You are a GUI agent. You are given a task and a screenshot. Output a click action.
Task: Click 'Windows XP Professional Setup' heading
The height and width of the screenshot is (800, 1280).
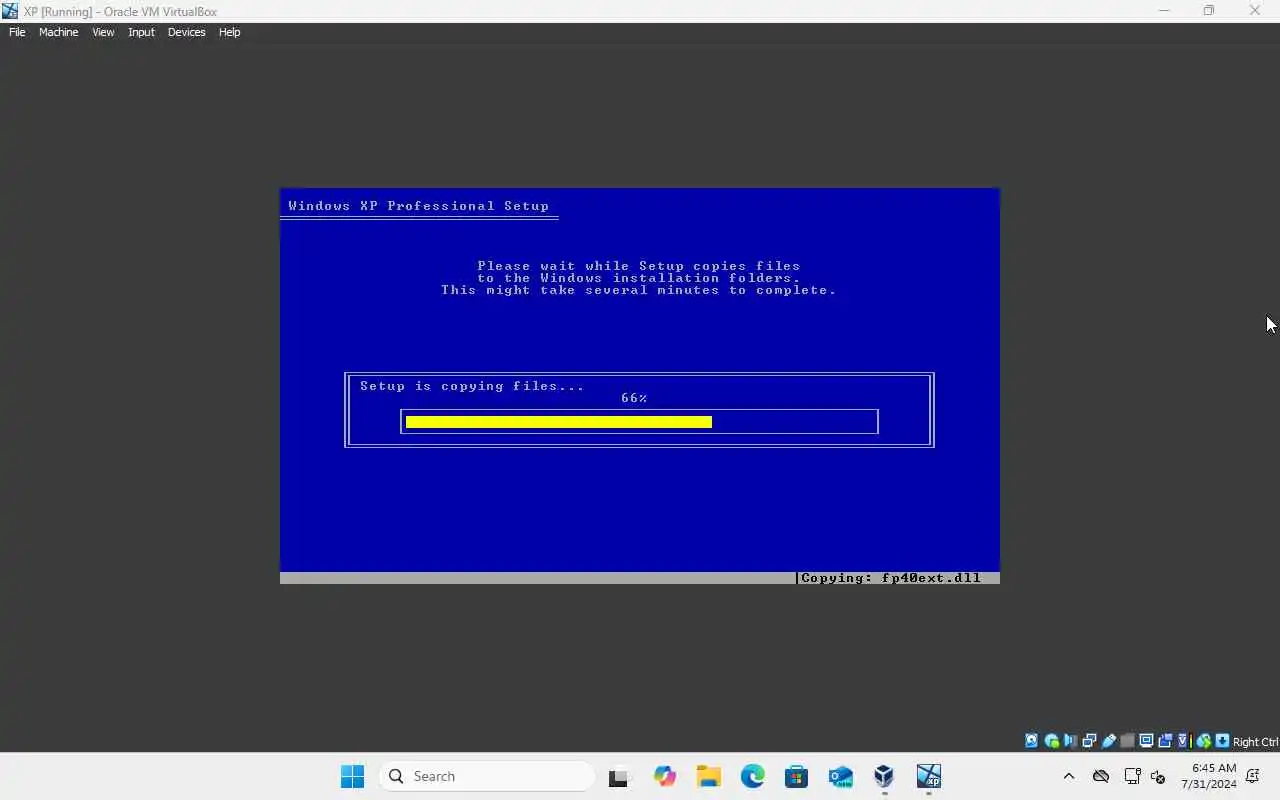coord(418,206)
